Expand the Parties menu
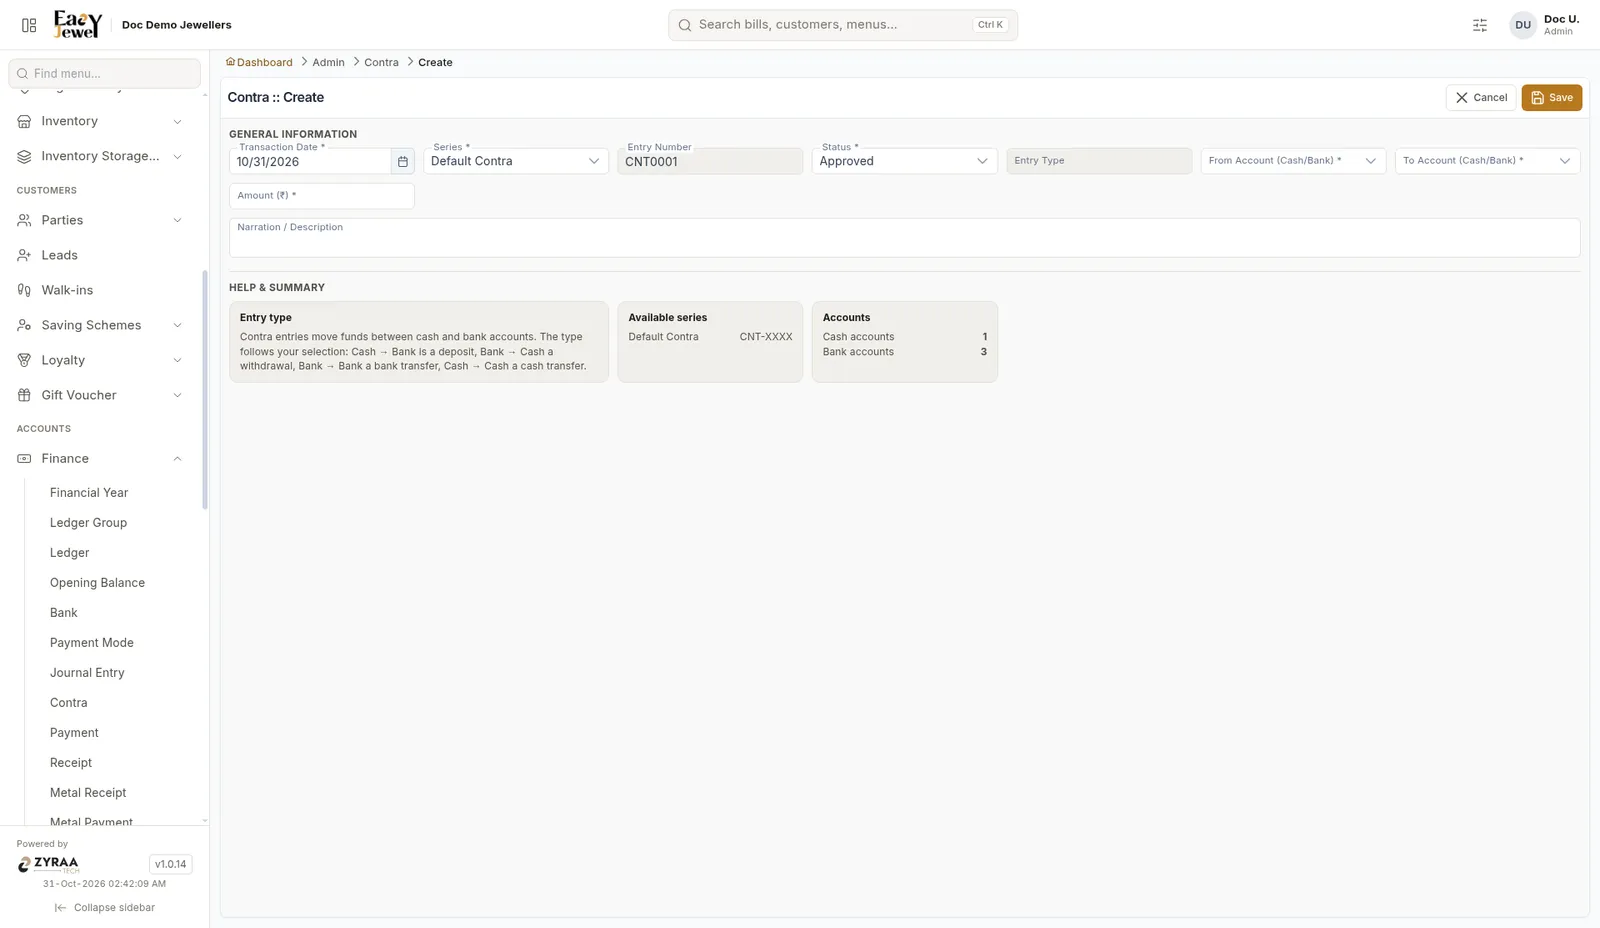This screenshot has width=1600, height=928. [x=177, y=220]
